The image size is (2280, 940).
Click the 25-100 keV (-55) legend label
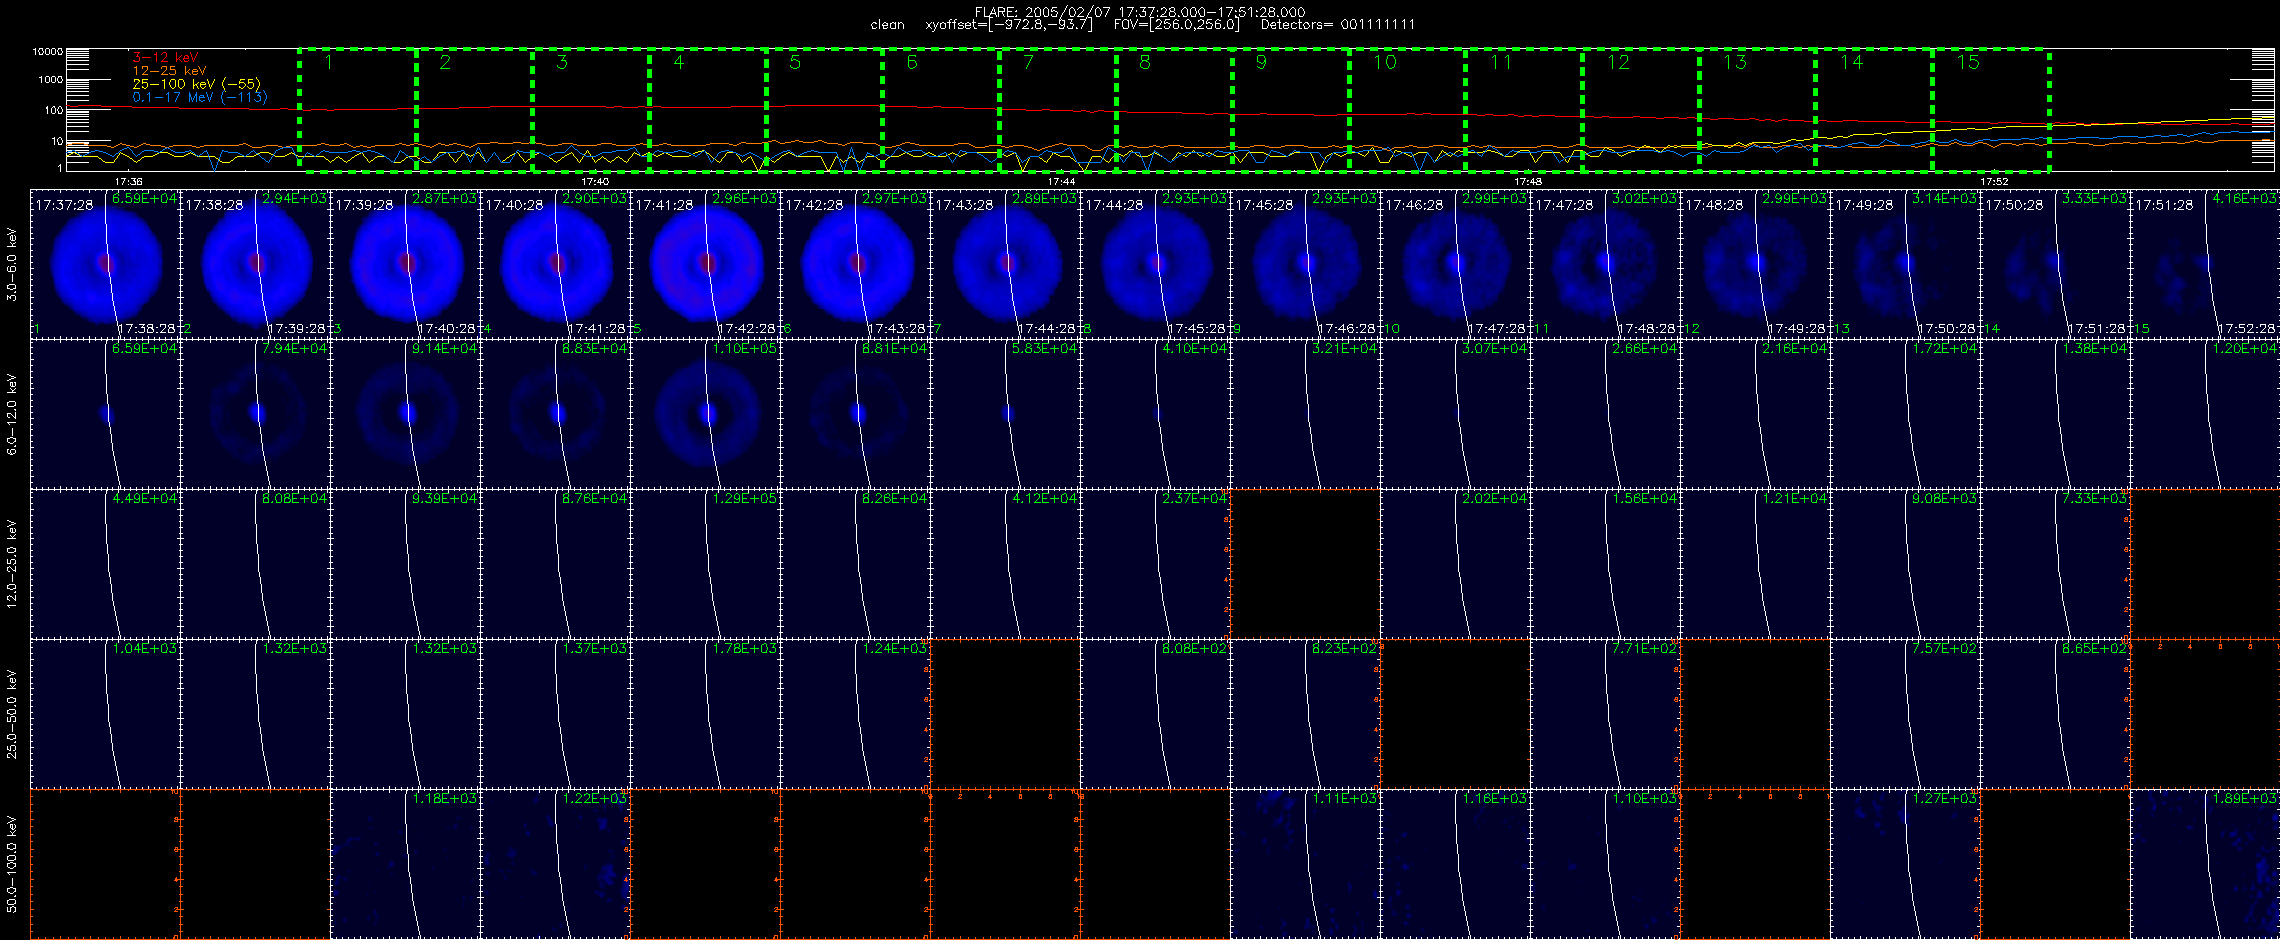pyautogui.click(x=196, y=84)
